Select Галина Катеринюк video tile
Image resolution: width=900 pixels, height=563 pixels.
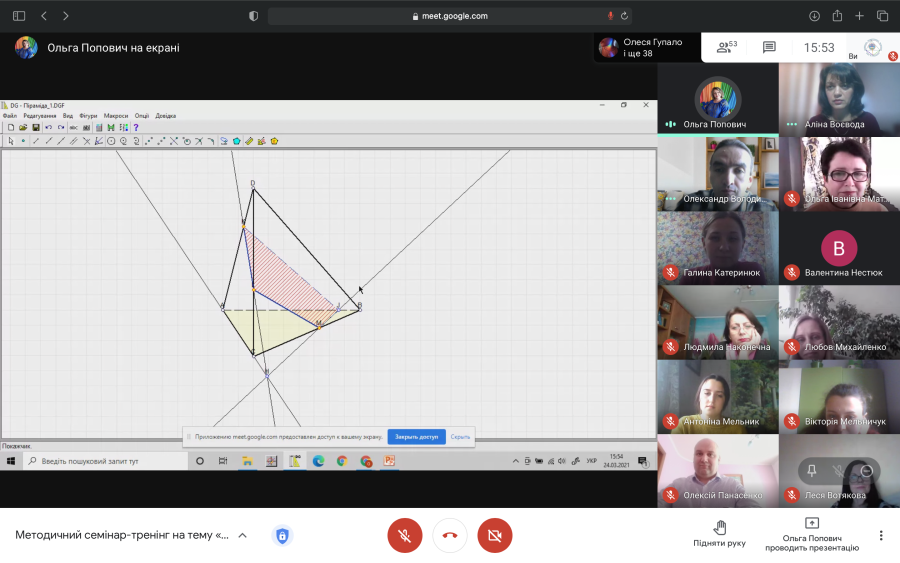coord(718,248)
